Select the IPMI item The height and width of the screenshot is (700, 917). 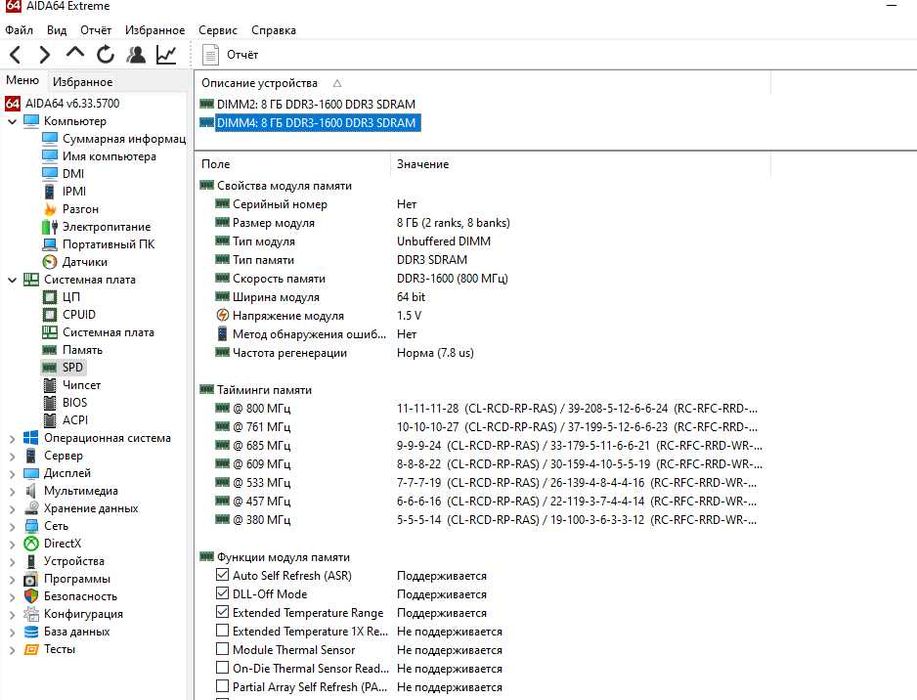click(64, 192)
